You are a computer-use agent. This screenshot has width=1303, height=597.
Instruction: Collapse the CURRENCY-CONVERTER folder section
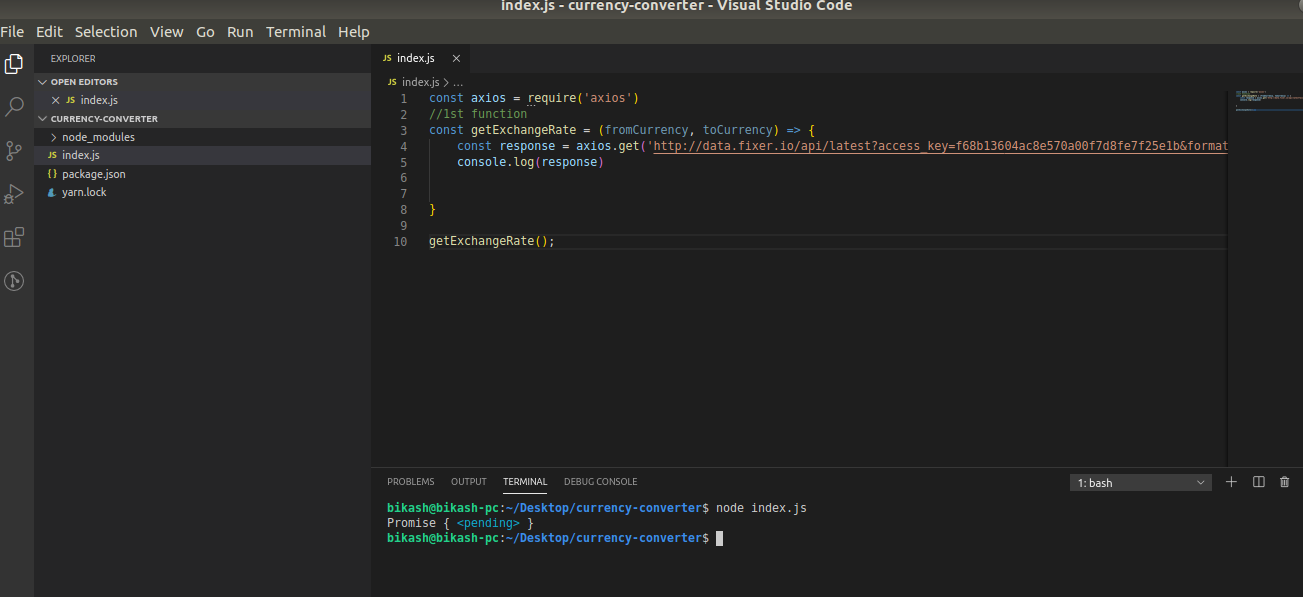point(202,118)
